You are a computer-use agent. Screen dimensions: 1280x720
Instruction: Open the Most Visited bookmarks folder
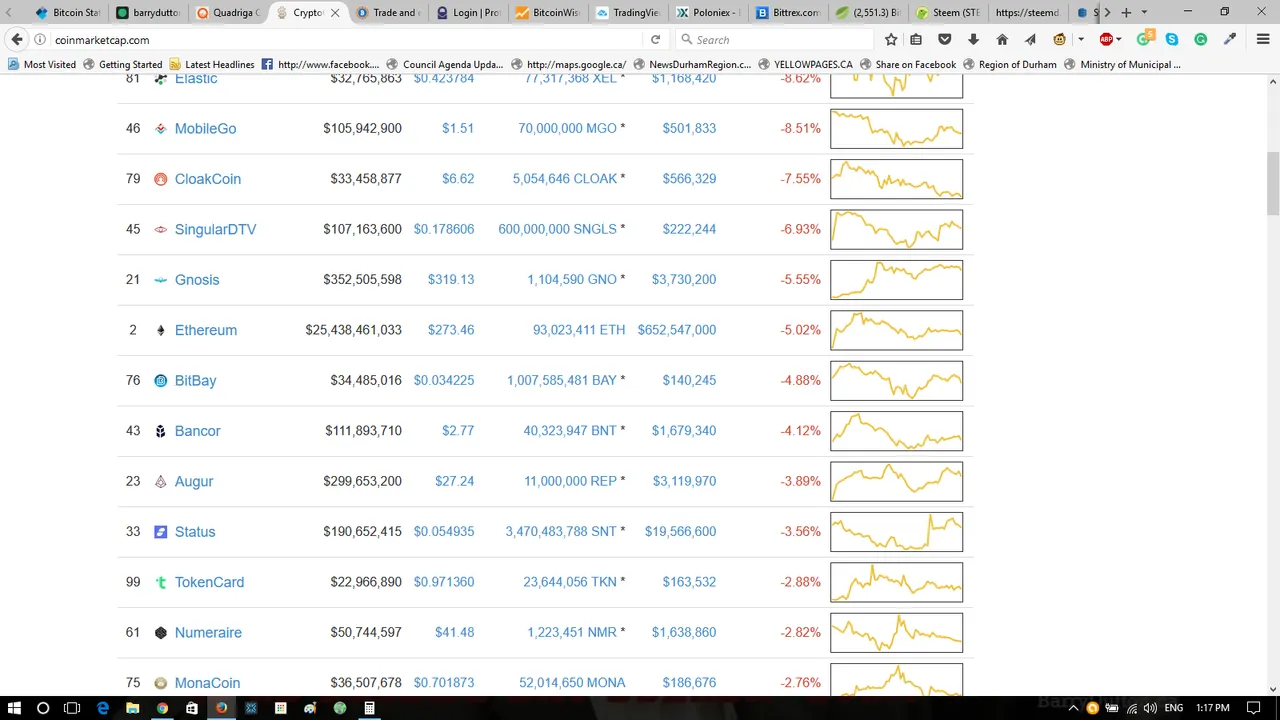click(x=42, y=65)
